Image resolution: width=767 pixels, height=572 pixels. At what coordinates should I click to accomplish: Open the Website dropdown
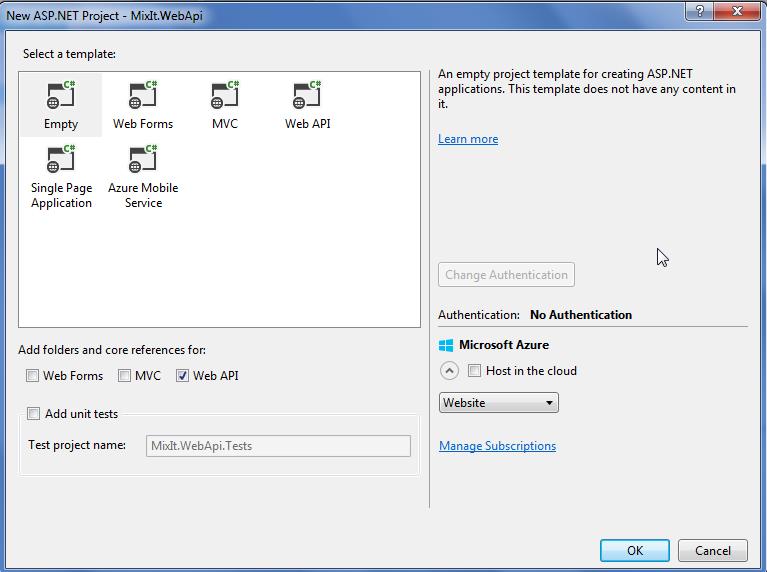pos(498,403)
